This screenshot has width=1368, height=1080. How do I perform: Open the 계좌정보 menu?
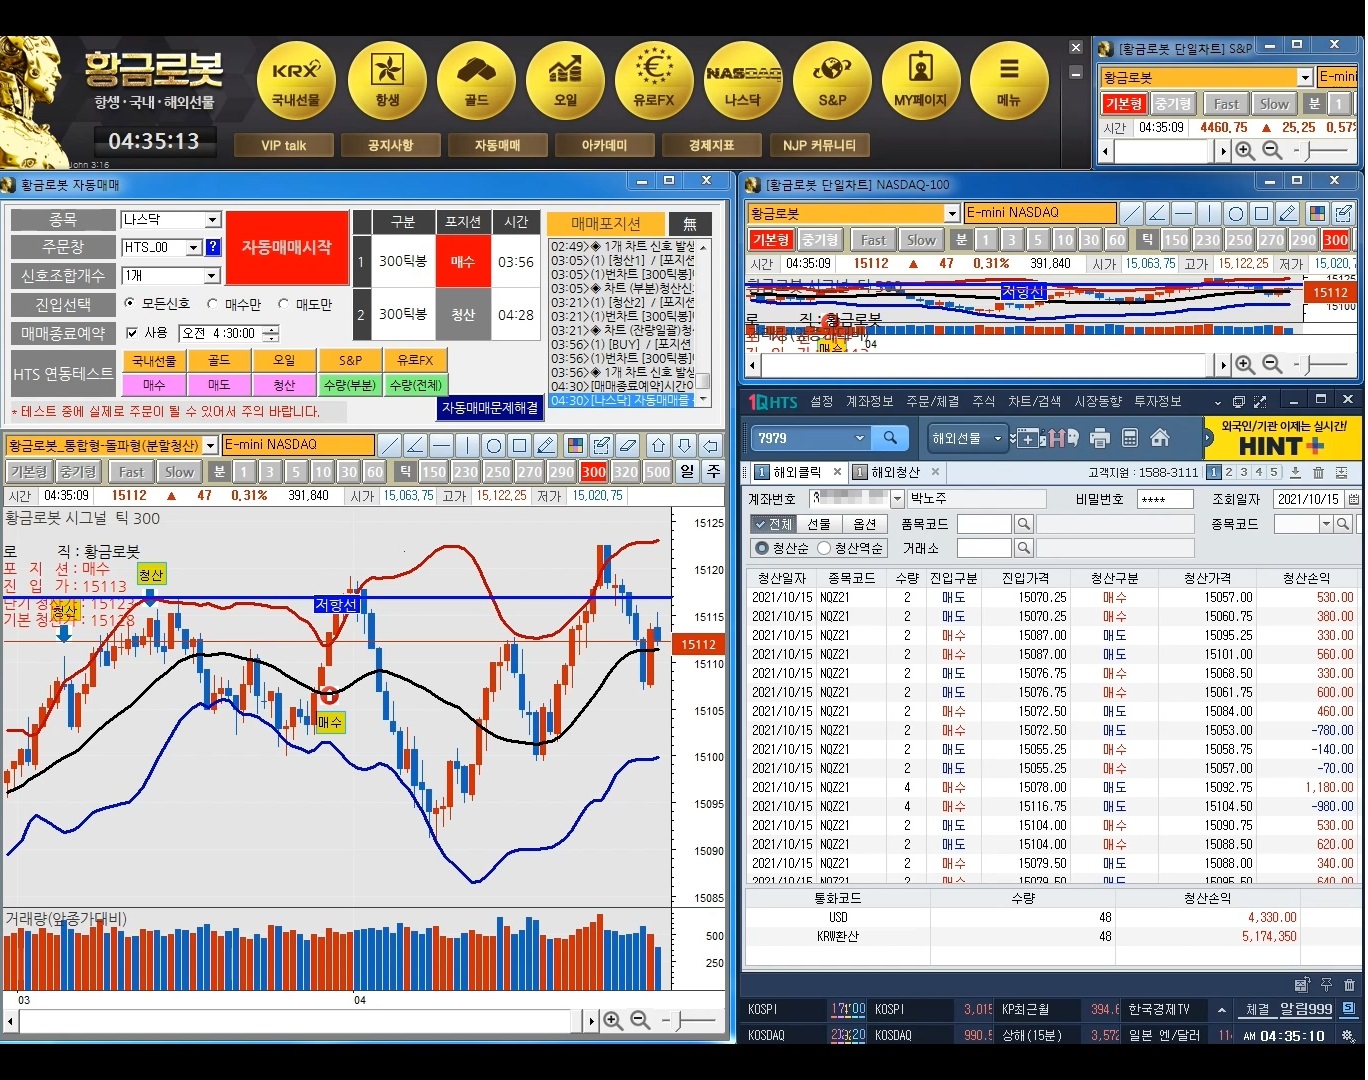pos(870,402)
